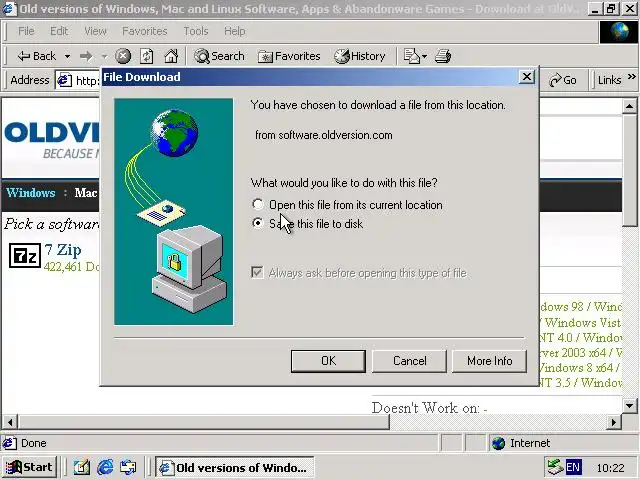
Task: Click the Mail toolbar icon
Action: 411,56
